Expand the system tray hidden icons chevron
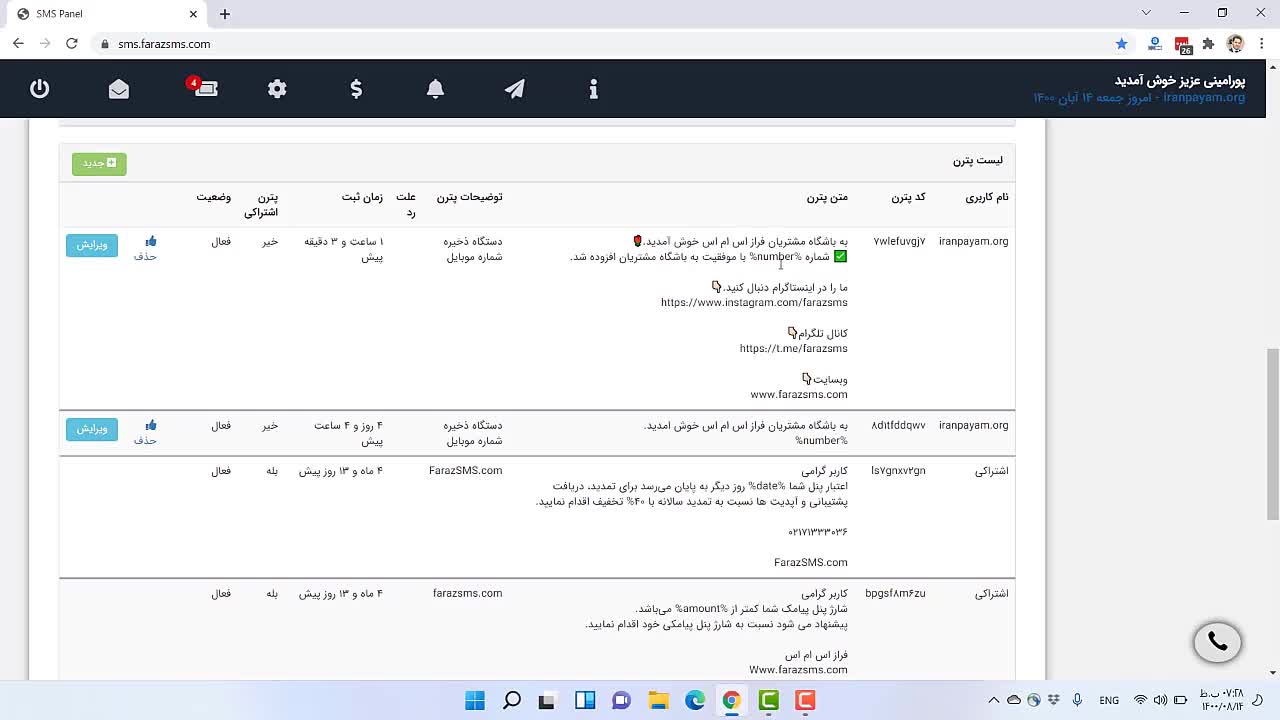Image resolution: width=1280 pixels, height=720 pixels. [x=993, y=701]
